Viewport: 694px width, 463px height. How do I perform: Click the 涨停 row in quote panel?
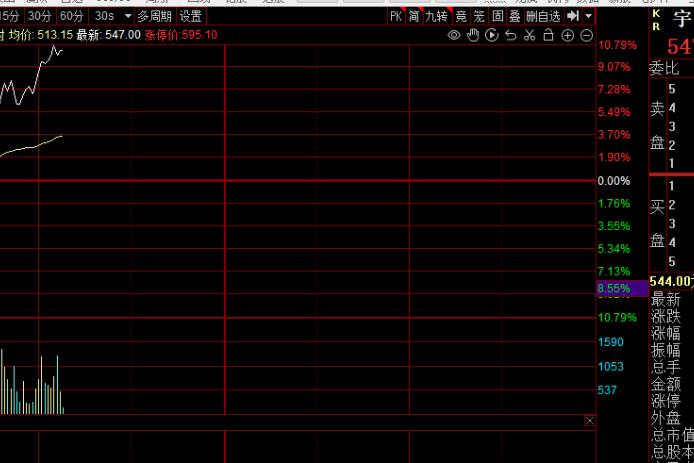[666, 401]
